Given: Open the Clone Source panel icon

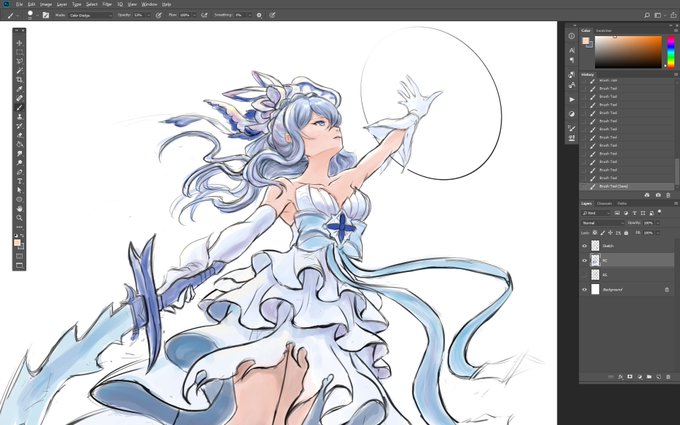Looking at the screenshot, I should 572,138.
